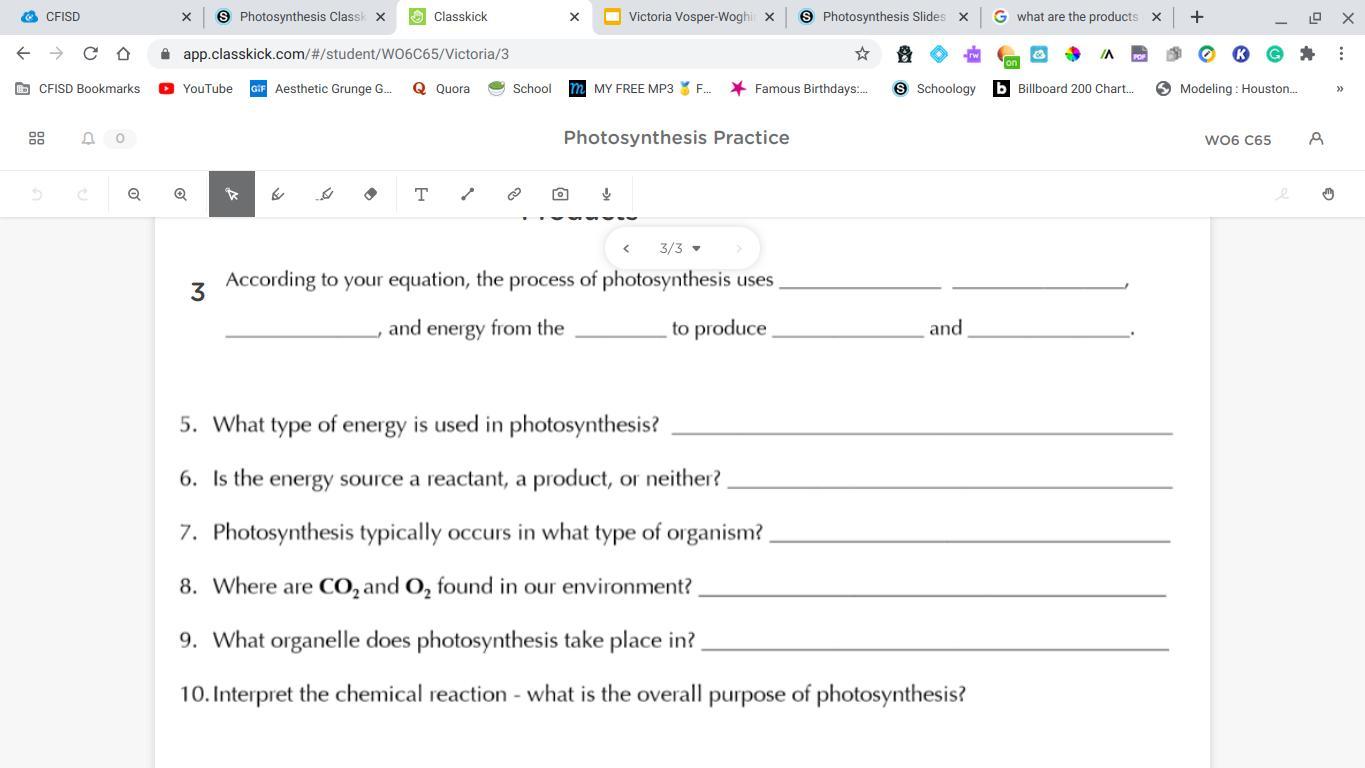The height and width of the screenshot is (768, 1365).
Task: Select the eraser tool
Action: 371,194
